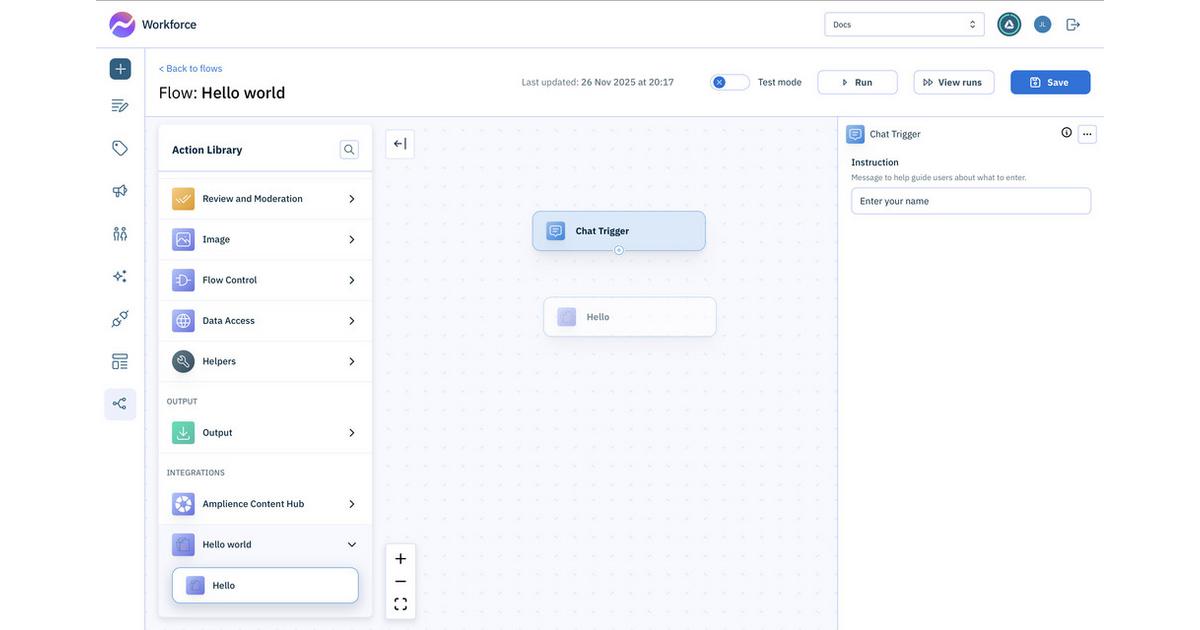Screen dimensions: 1200x630
Task: Select the Hello action in library
Action: coord(265,586)
